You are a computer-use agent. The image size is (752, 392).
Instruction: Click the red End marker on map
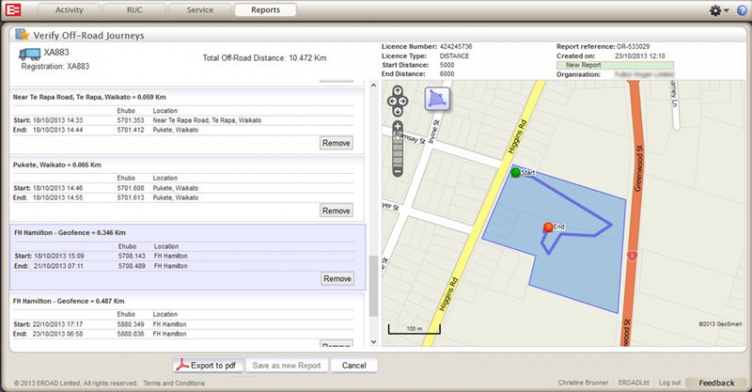[x=548, y=227]
